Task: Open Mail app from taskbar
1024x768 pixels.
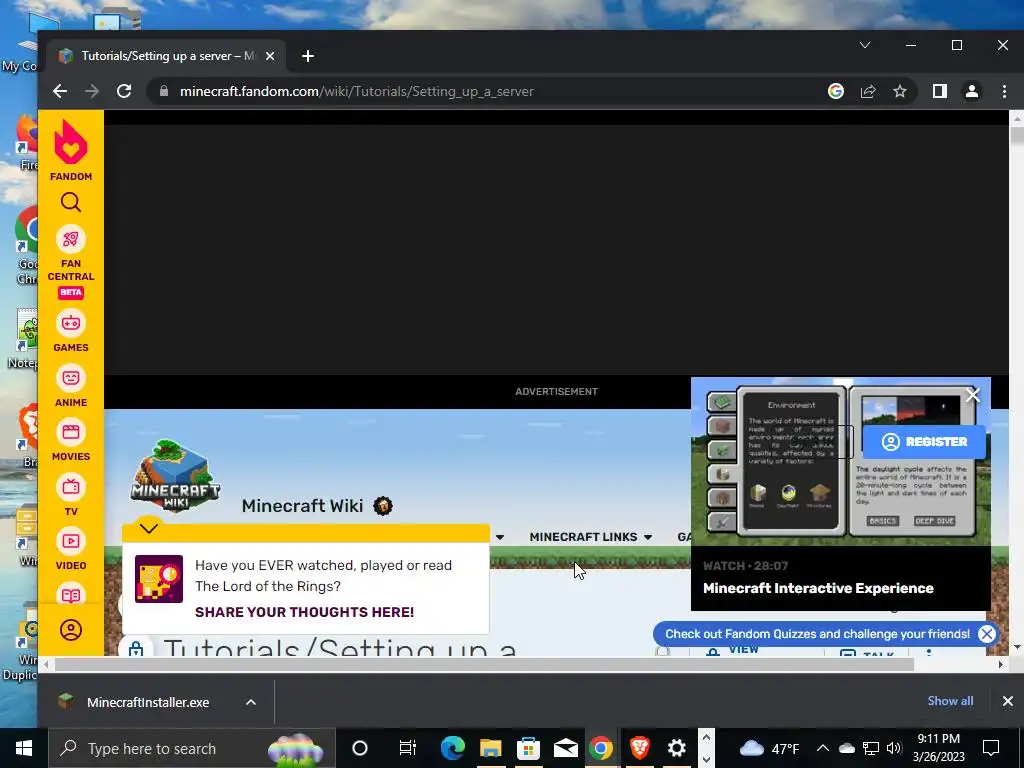Action: (565, 748)
